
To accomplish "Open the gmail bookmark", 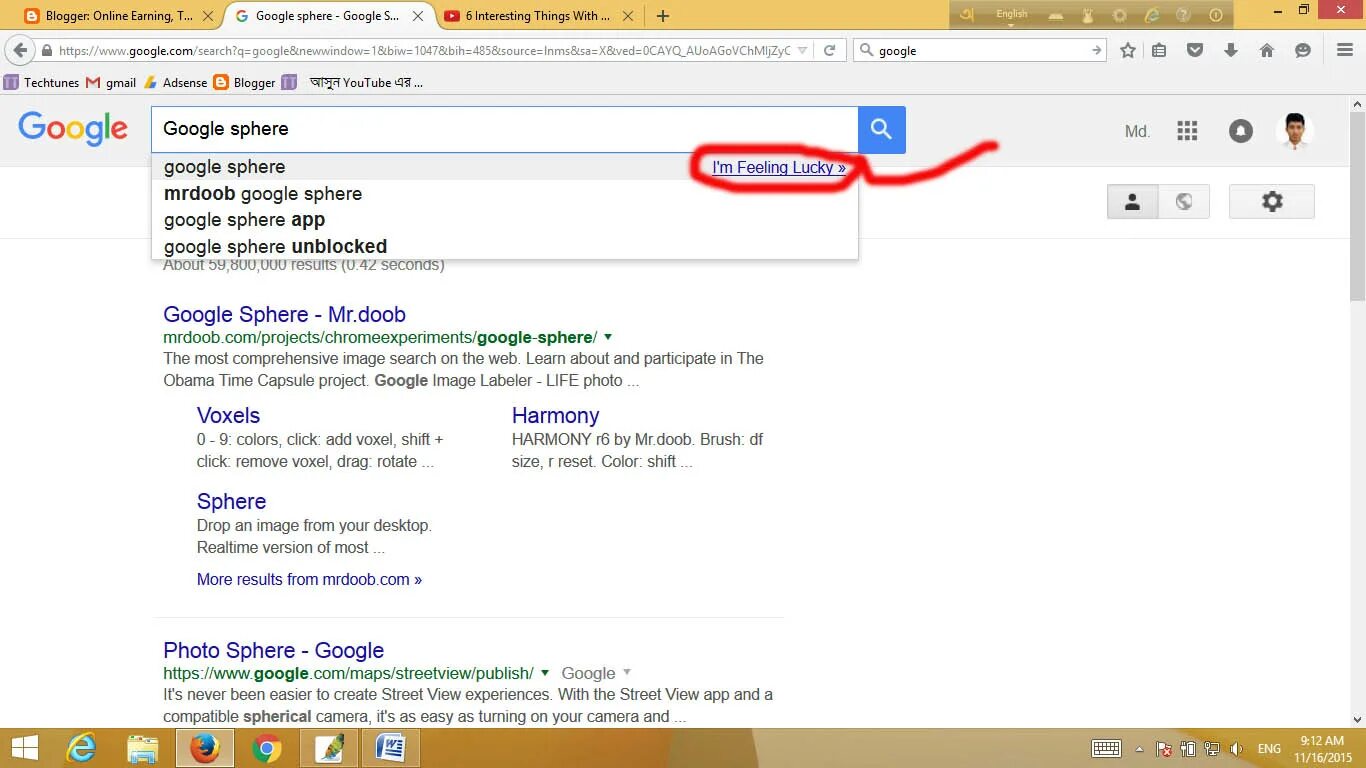I will pyautogui.click(x=111, y=83).
